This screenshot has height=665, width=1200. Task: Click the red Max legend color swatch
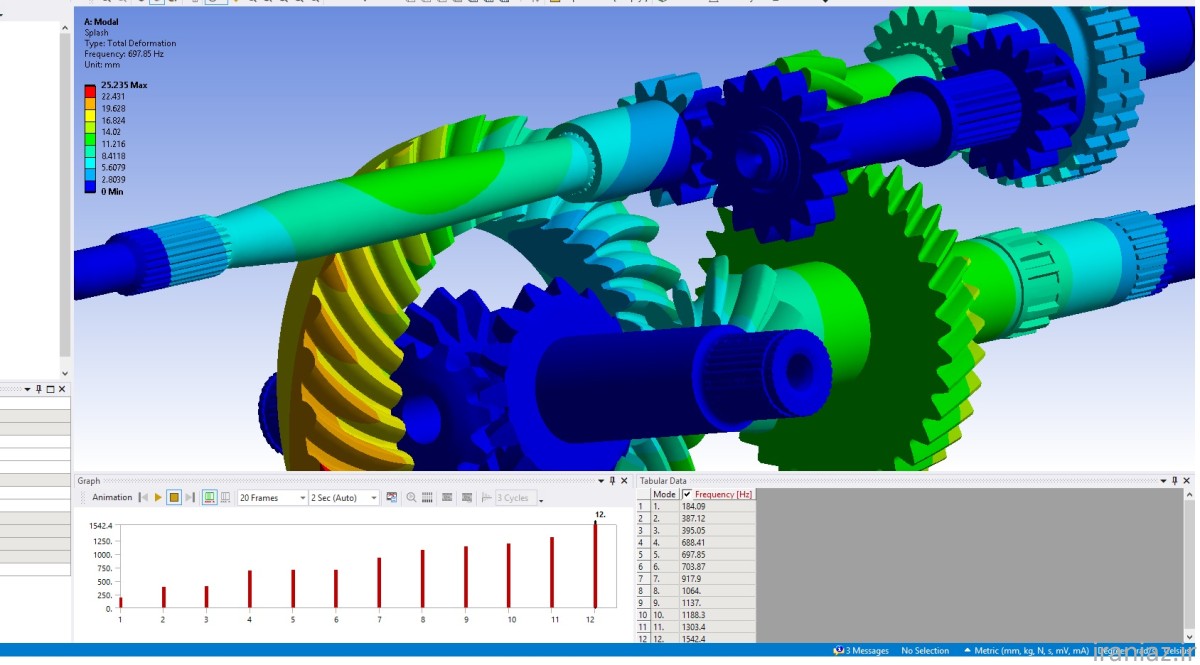coord(92,86)
